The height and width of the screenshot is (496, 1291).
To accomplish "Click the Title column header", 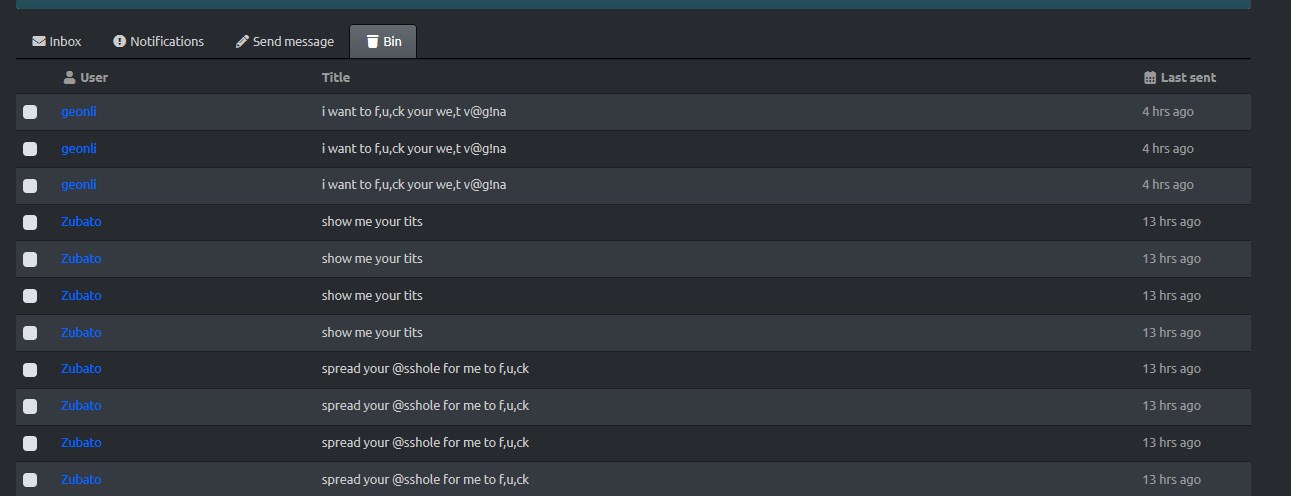I will [x=336, y=77].
